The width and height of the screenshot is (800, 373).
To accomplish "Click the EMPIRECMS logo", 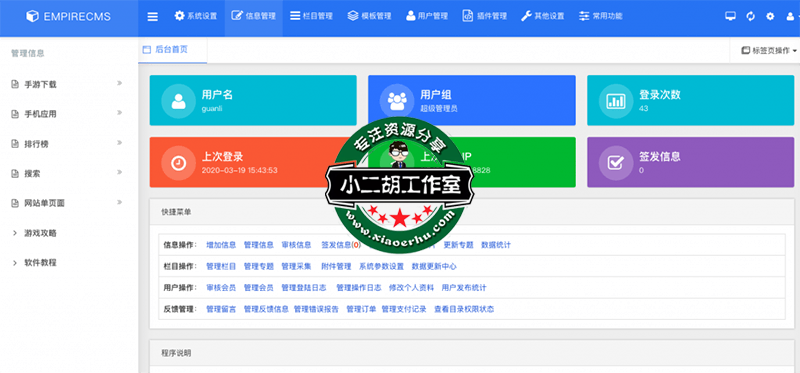I will (68, 17).
